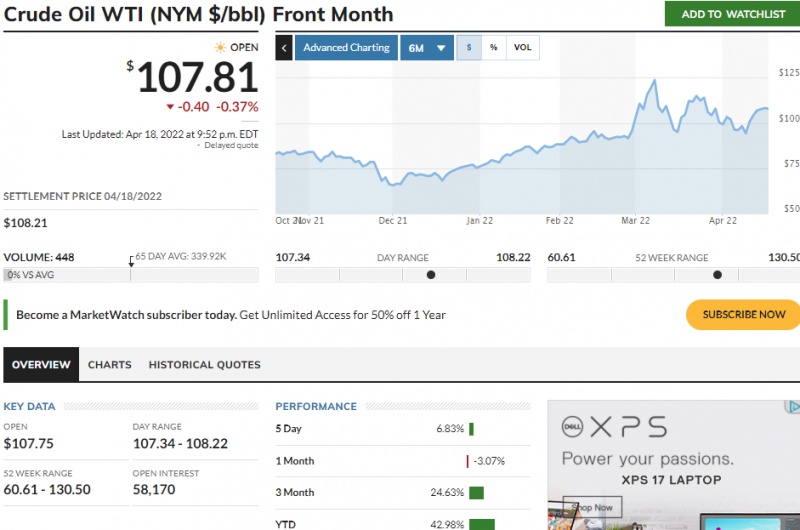Click the day range position dot

(431, 274)
